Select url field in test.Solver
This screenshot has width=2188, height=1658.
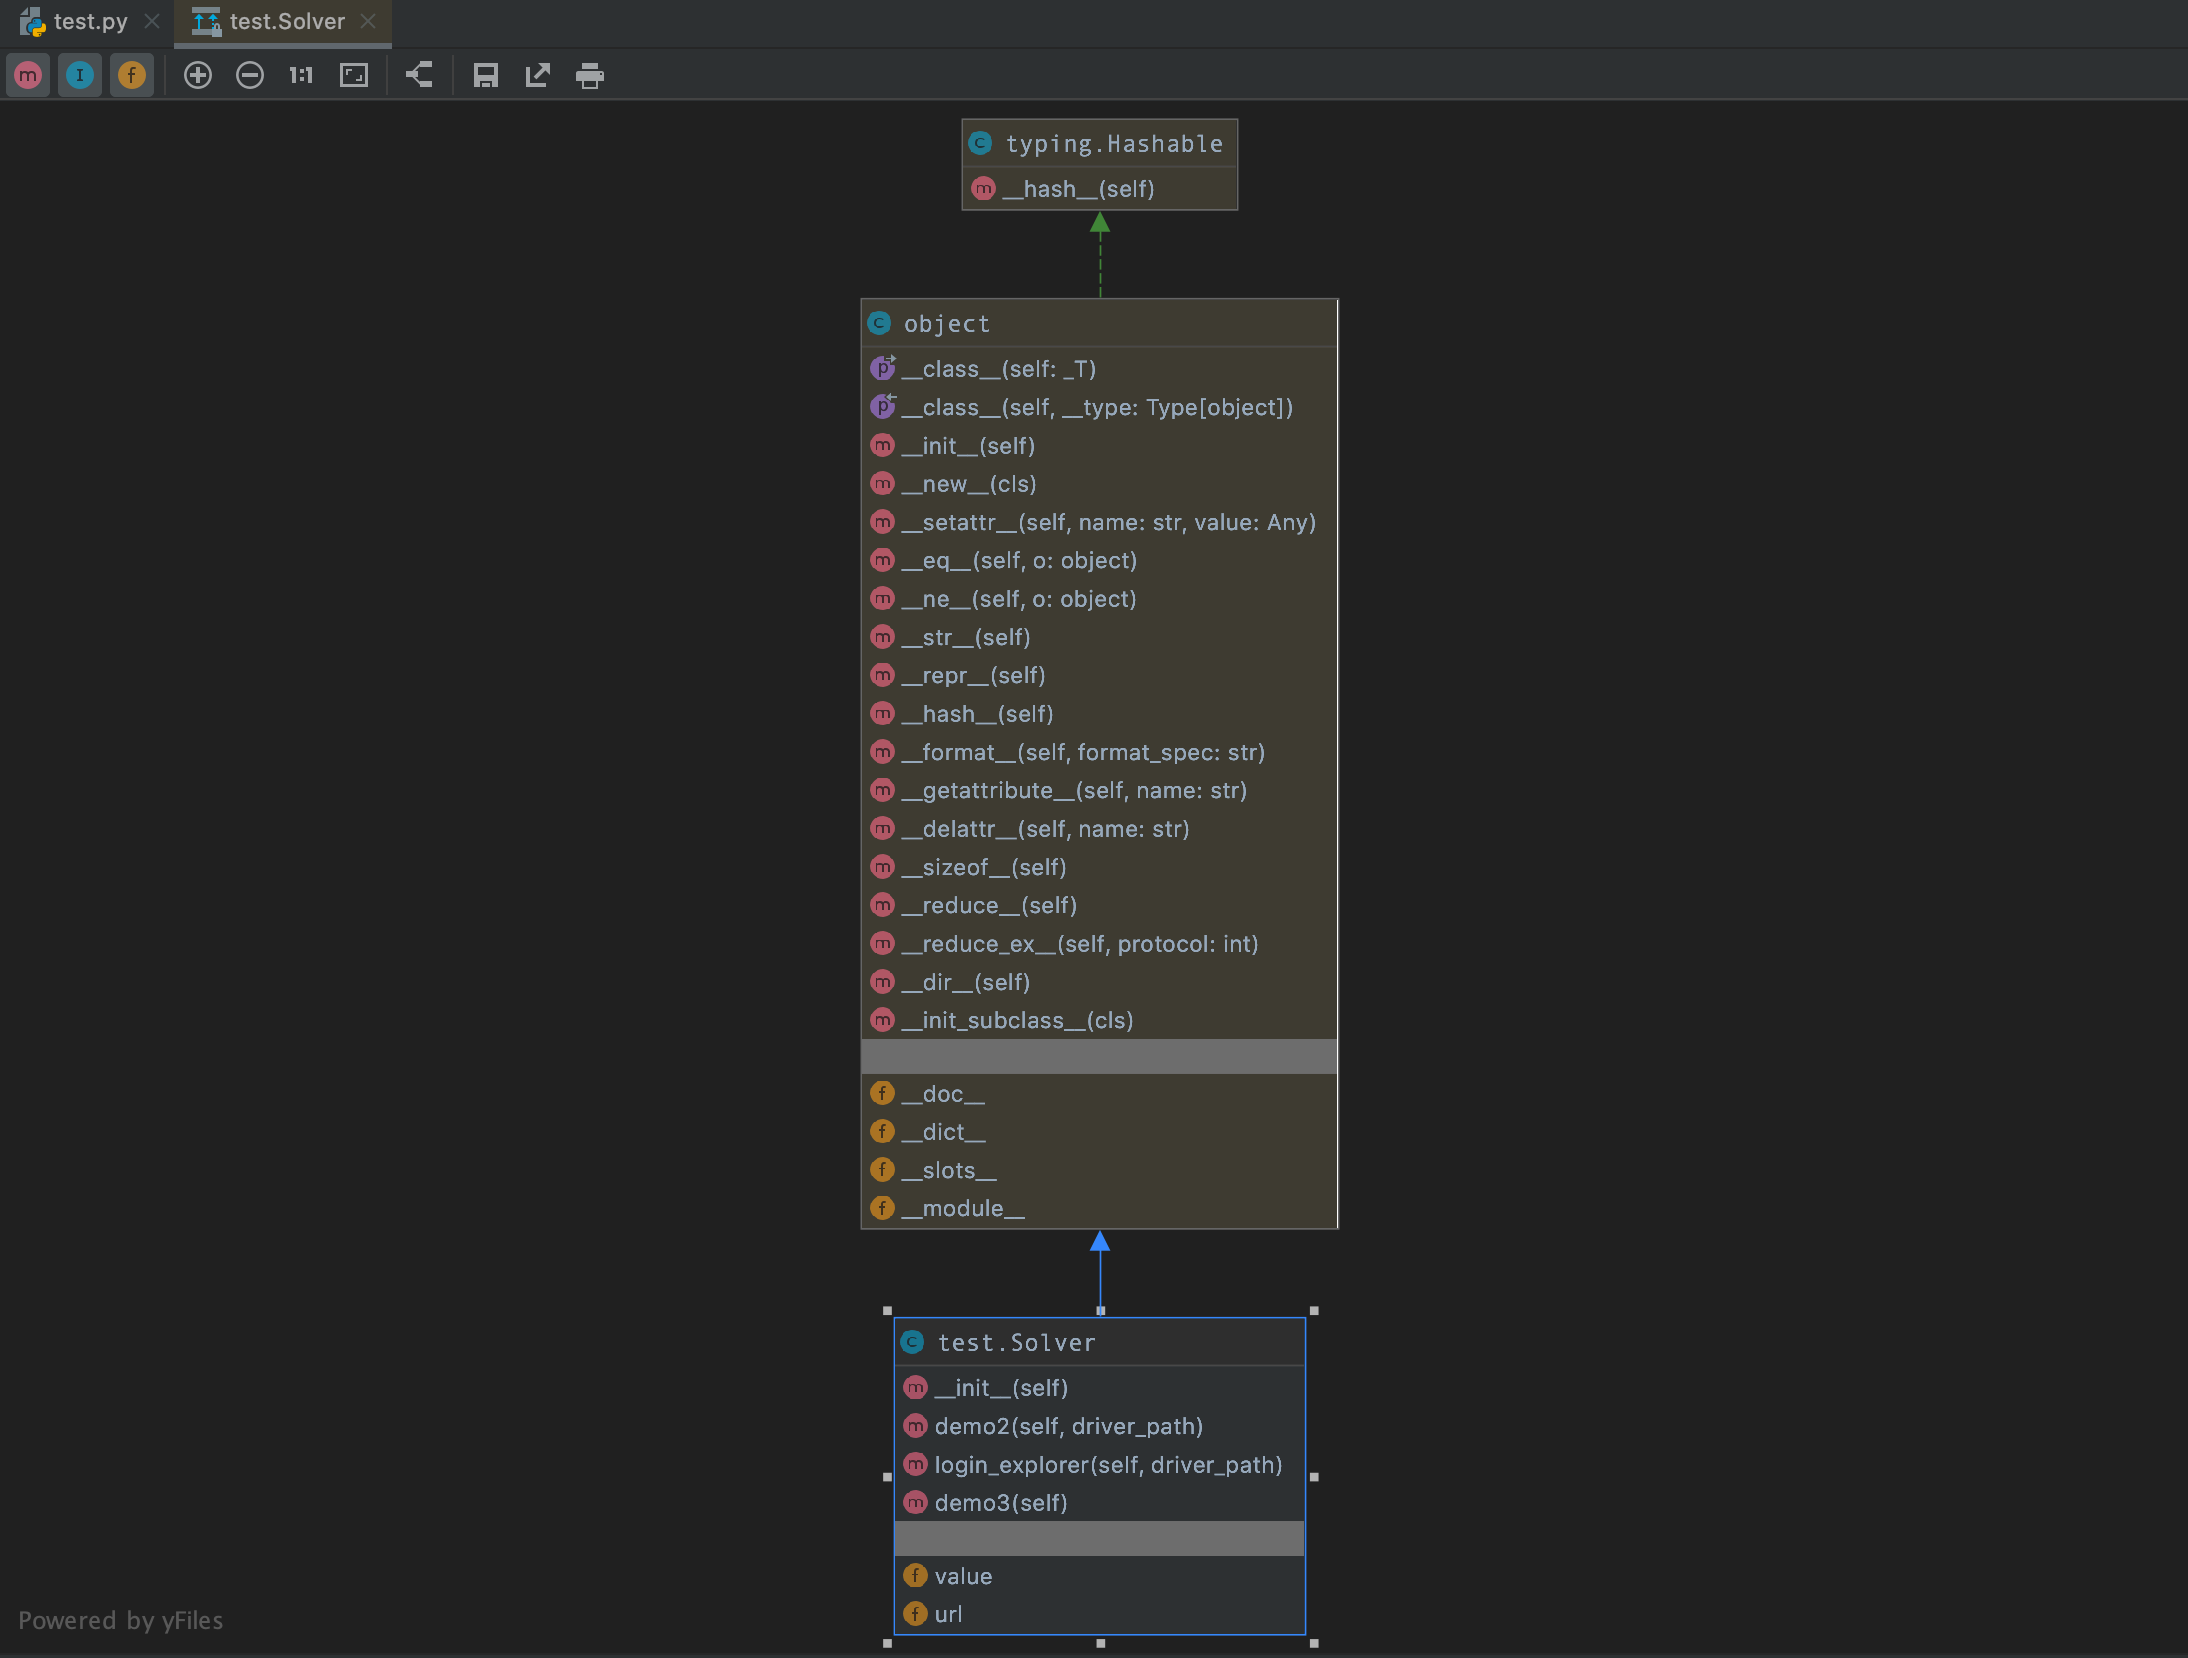tap(1100, 1614)
